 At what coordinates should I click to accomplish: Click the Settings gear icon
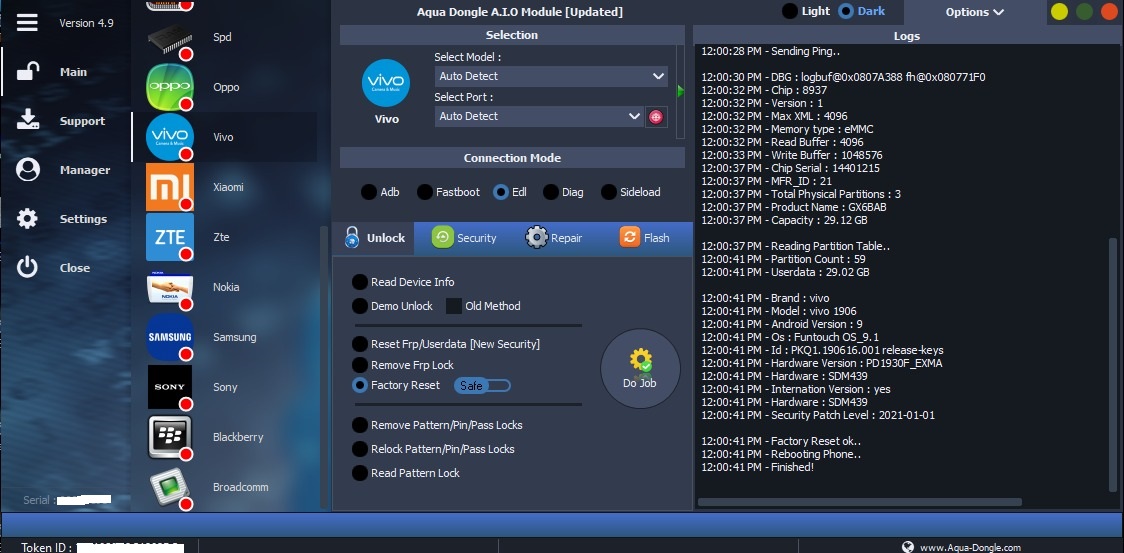(27, 219)
